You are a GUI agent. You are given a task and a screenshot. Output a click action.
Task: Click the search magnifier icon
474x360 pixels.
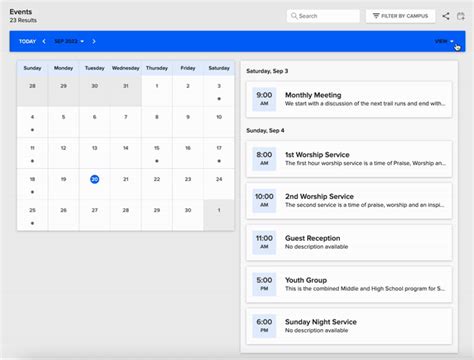pyautogui.click(x=294, y=16)
